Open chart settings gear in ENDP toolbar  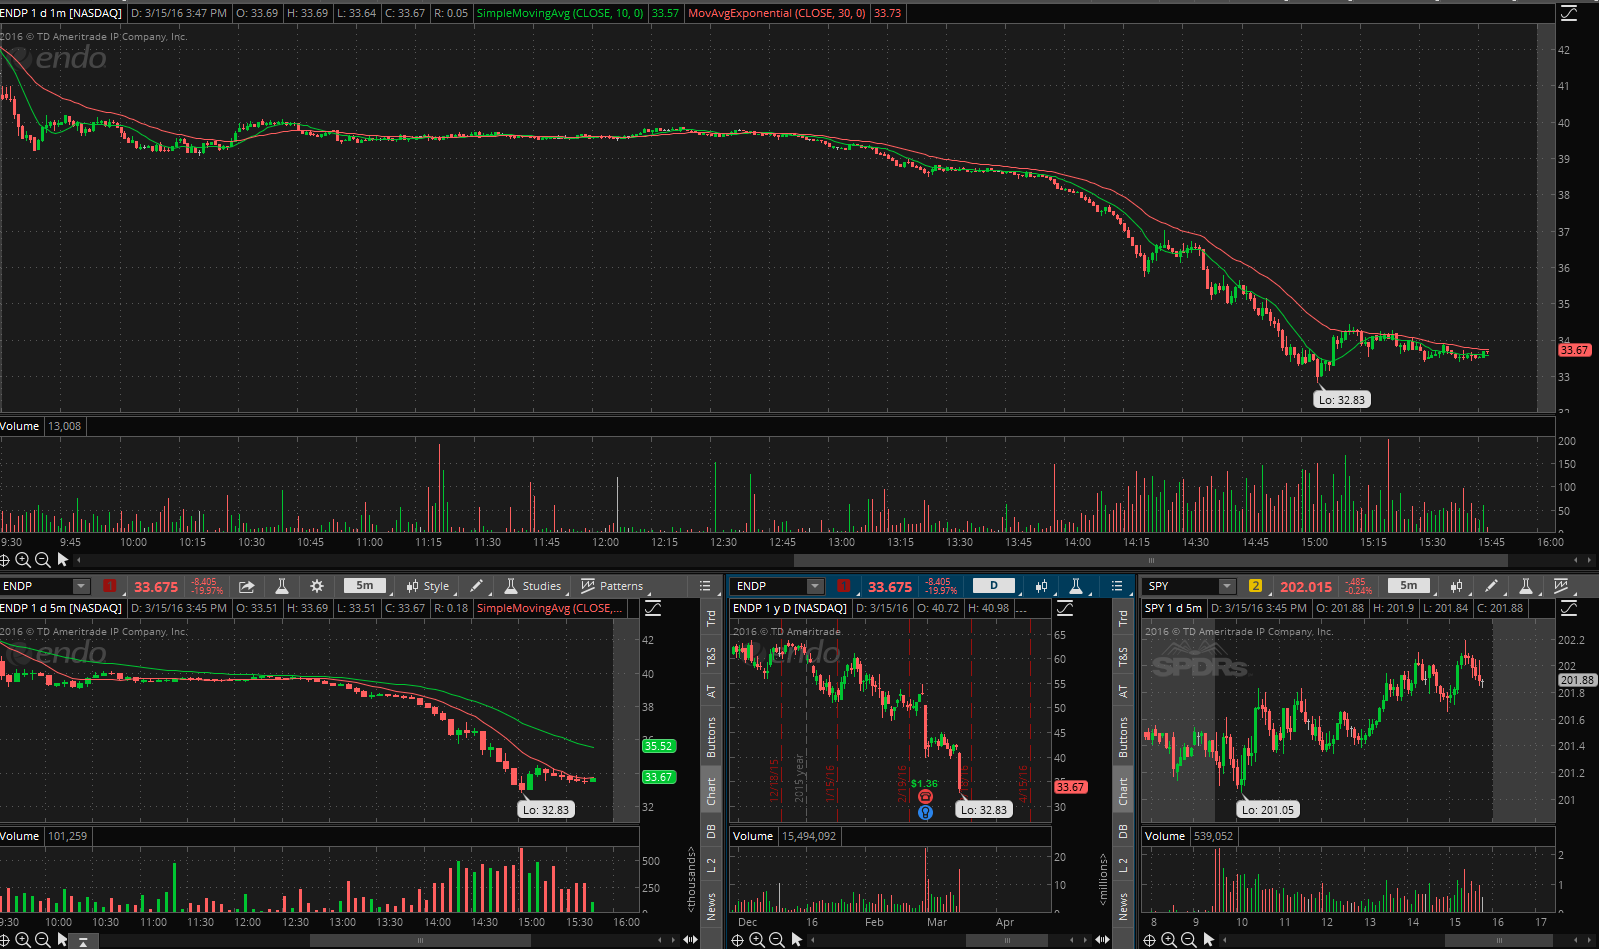(317, 586)
